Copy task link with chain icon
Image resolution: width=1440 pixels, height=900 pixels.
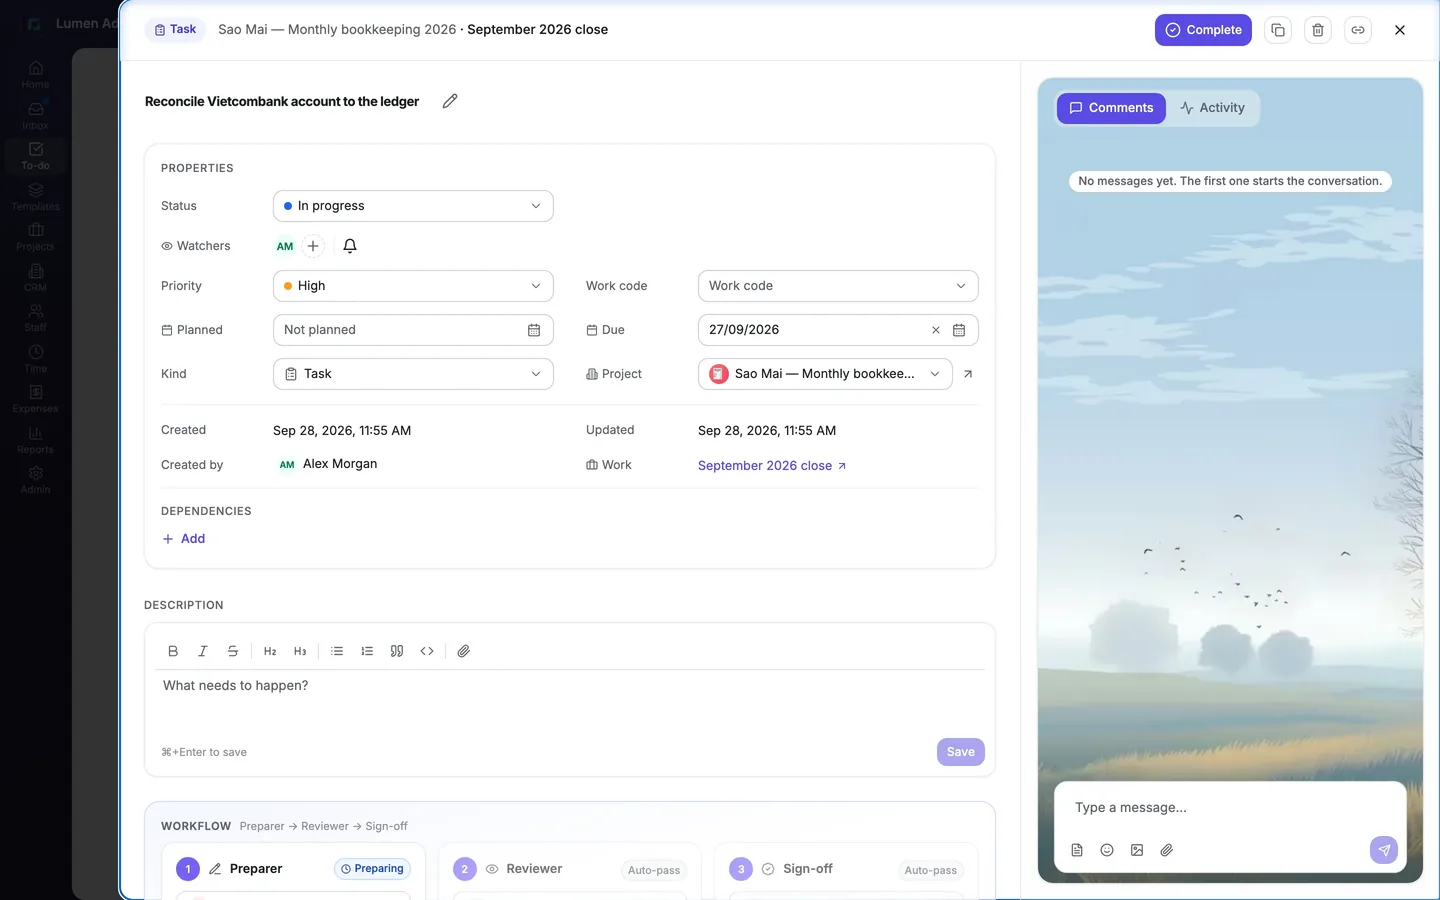coord(1358,30)
